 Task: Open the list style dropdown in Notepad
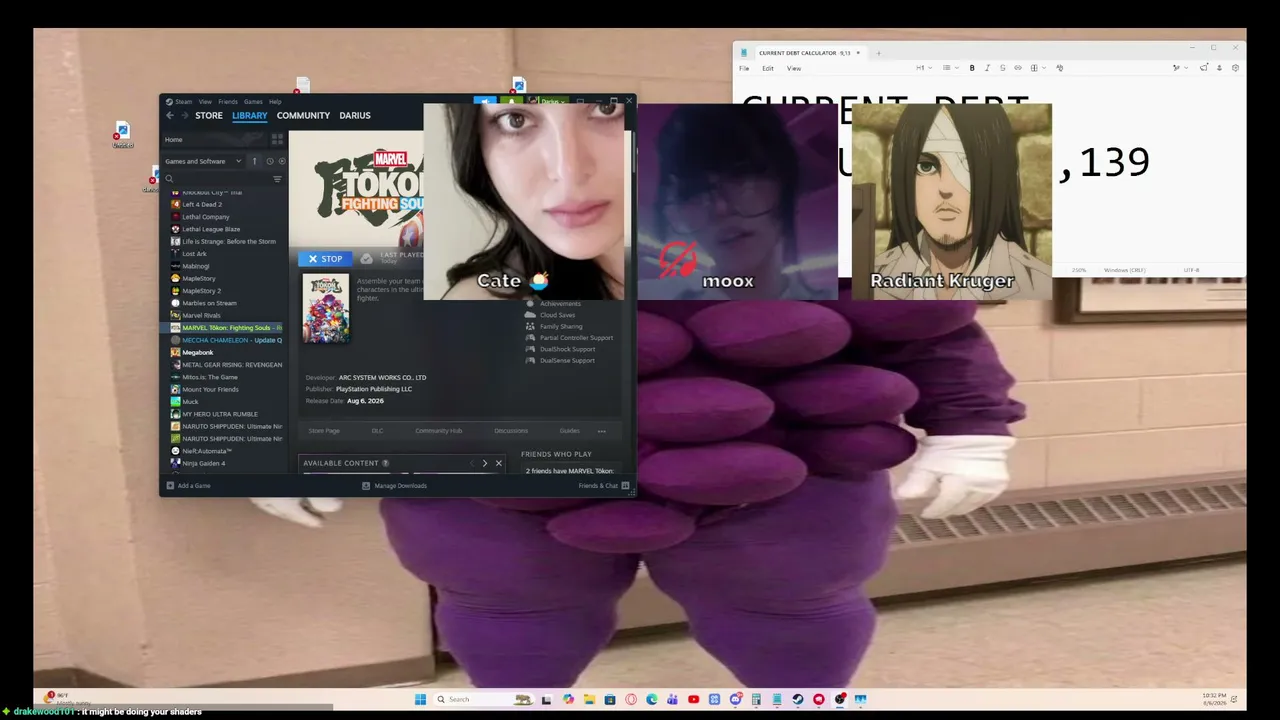(x=949, y=68)
